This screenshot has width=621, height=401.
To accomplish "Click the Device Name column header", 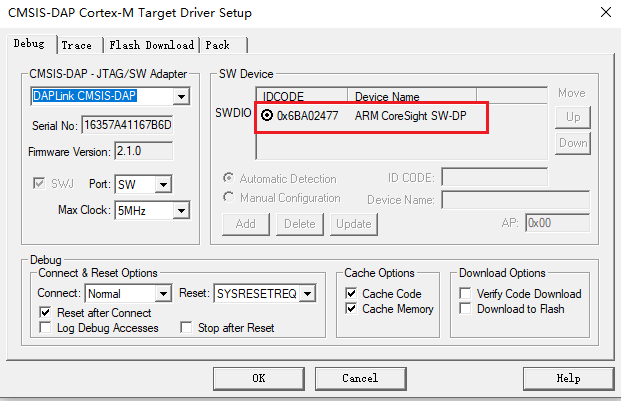I will pos(412,96).
